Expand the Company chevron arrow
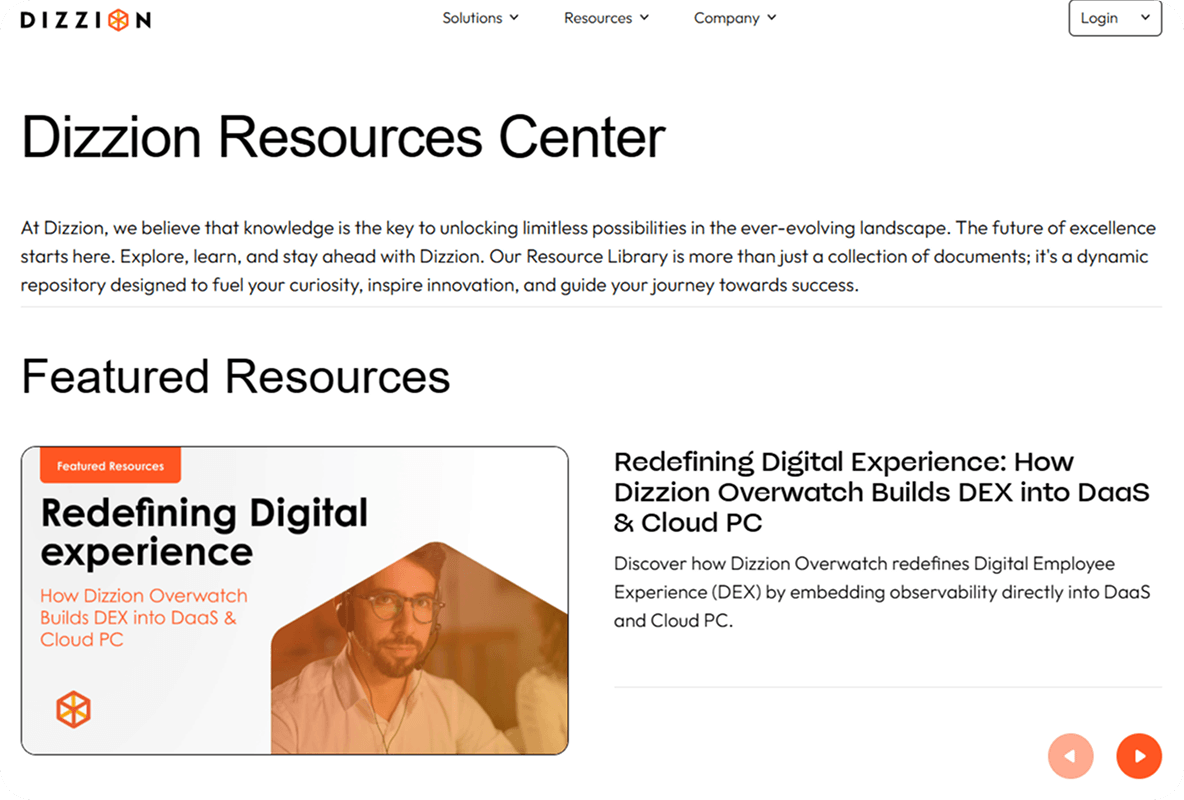The image size is (1184, 800). click(772, 17)
